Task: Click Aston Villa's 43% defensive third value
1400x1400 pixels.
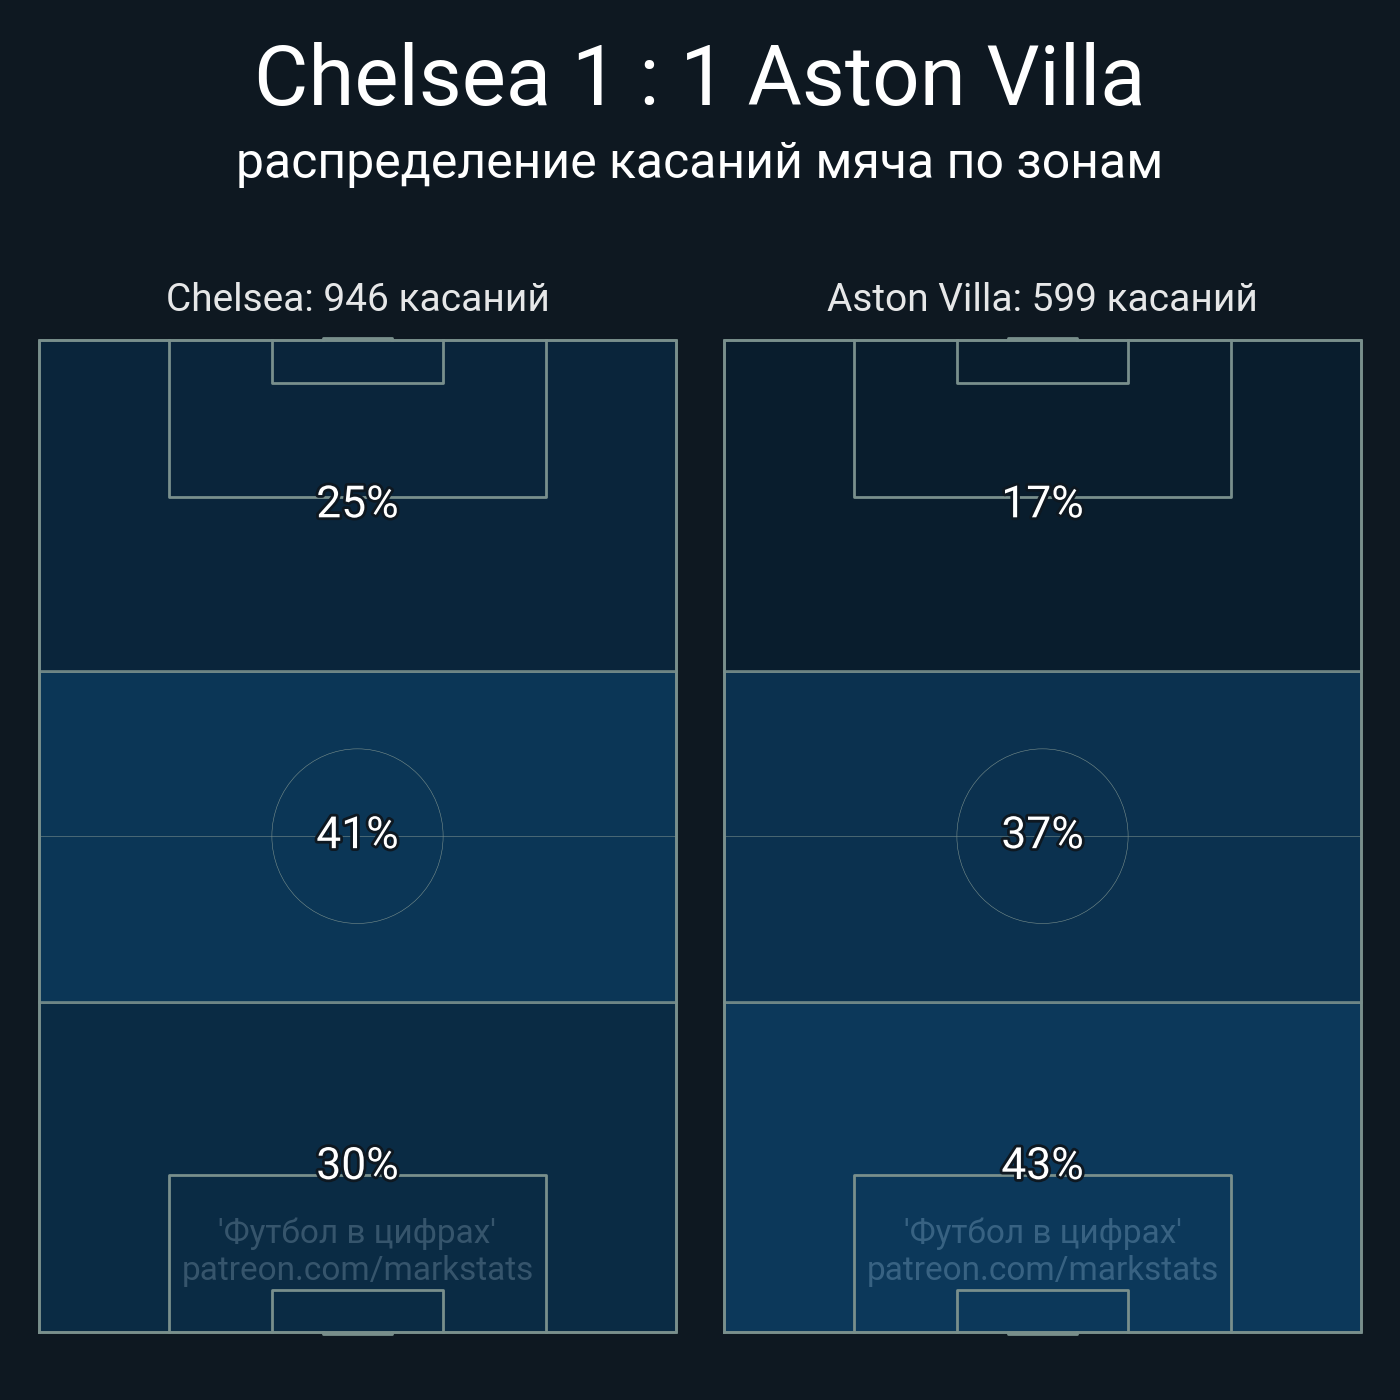Action: 1042,1164
